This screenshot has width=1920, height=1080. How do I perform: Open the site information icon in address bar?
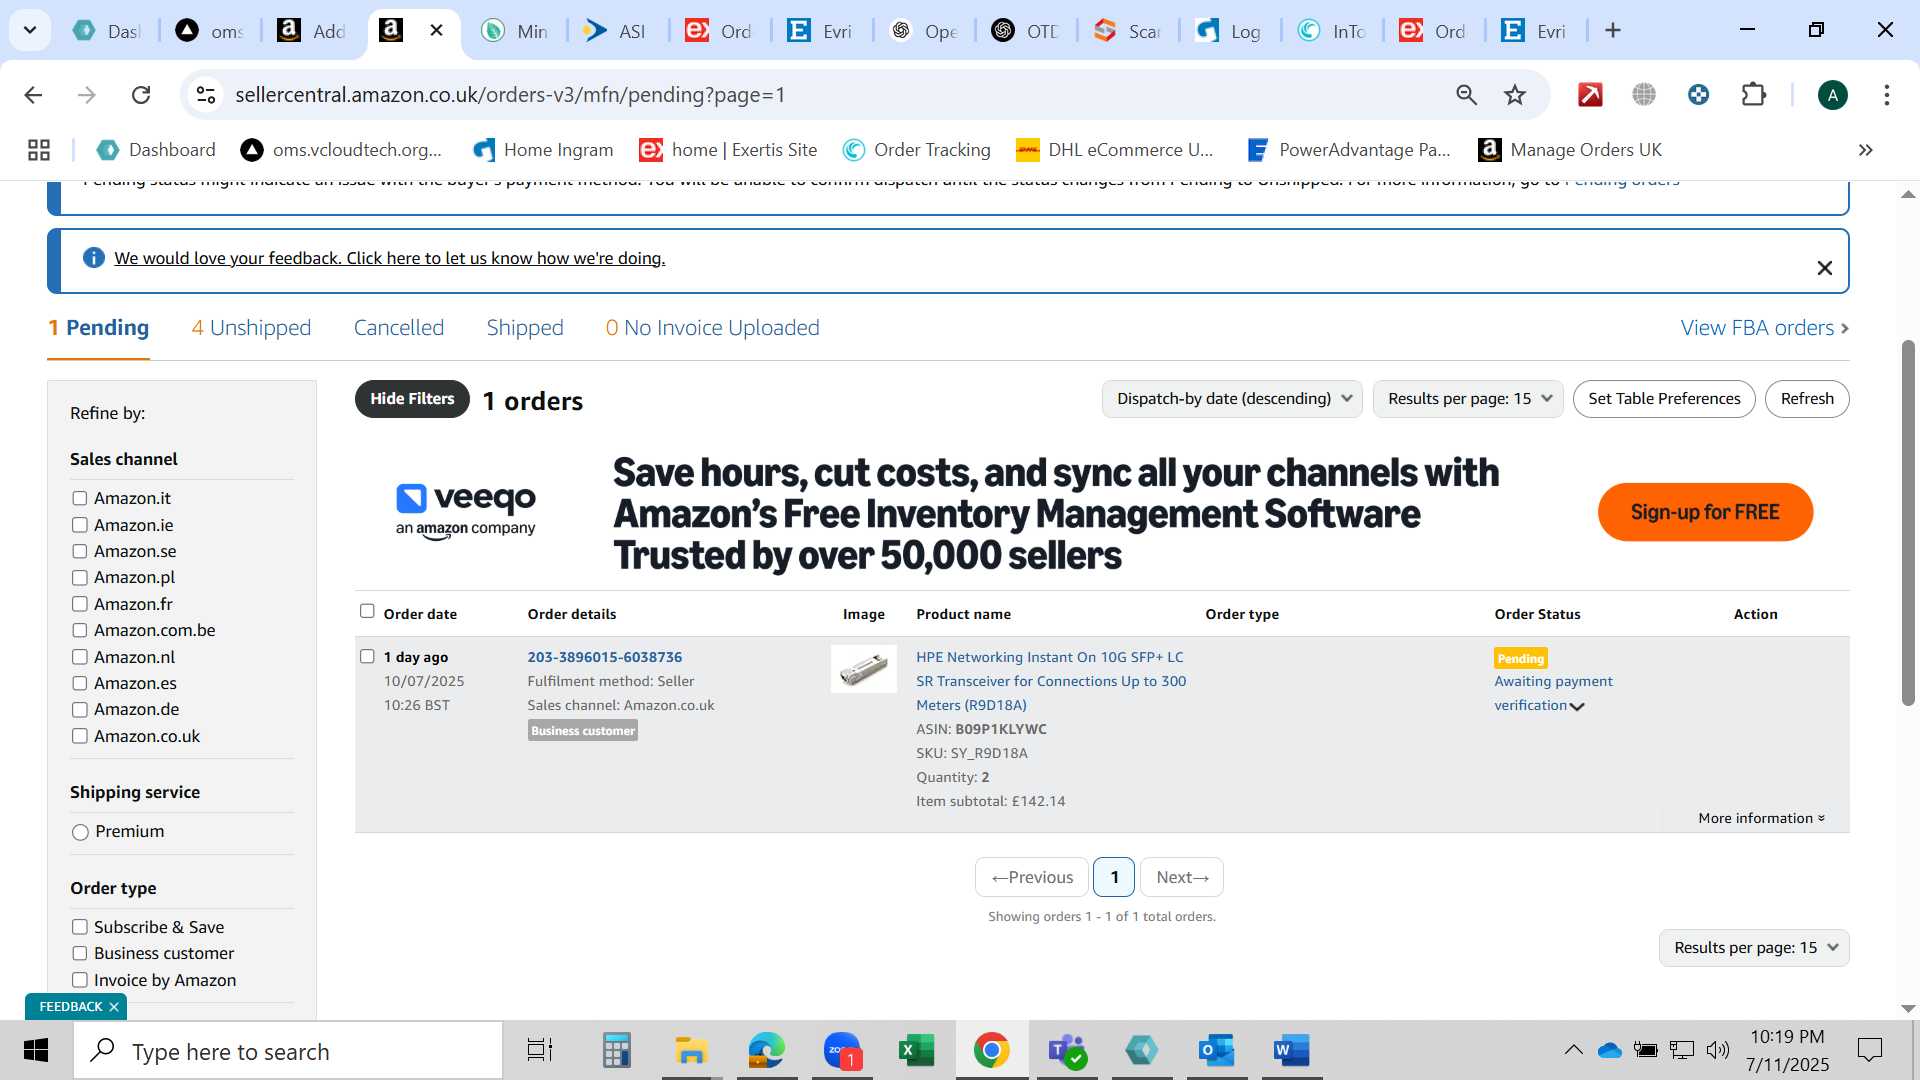click(x=206, y=95)
